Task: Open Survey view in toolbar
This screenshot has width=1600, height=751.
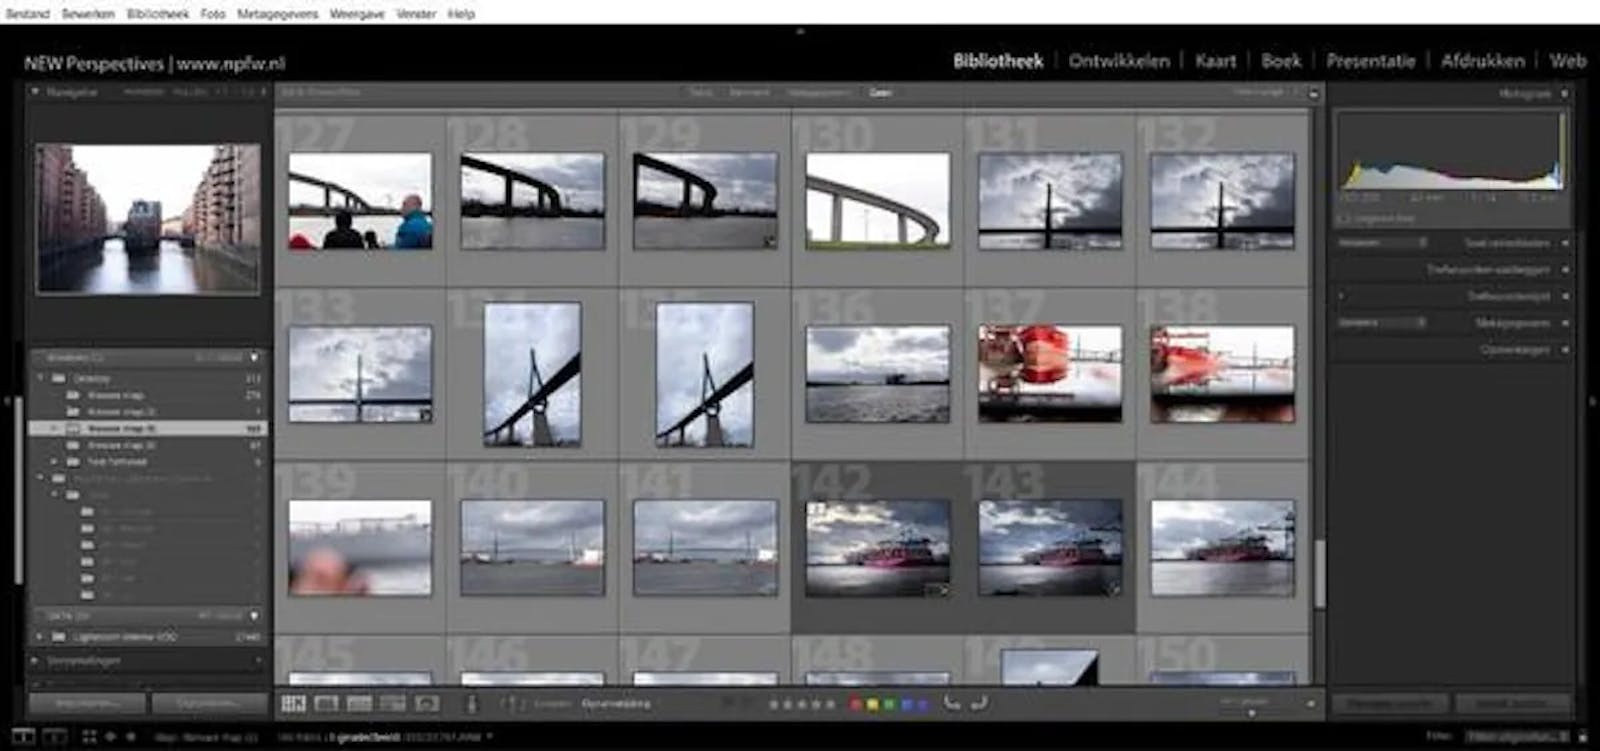Action: pos(392,704)
